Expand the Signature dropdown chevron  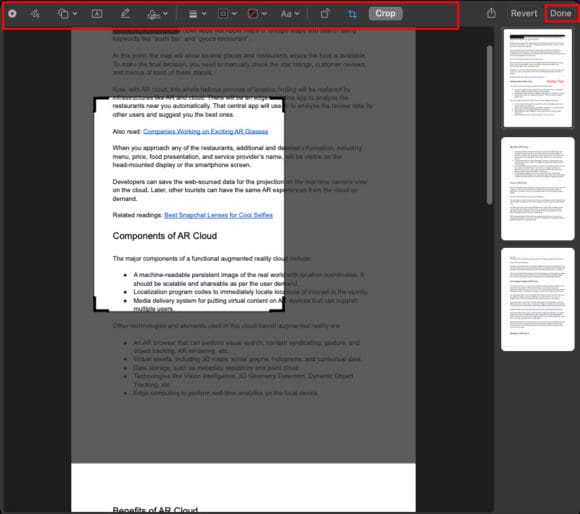(x=165, y=14)
